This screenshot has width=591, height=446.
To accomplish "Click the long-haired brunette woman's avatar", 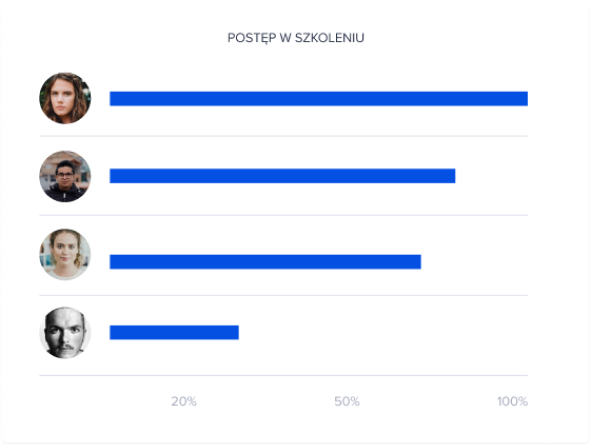I will pyautogui.click(x=65, y=98).
